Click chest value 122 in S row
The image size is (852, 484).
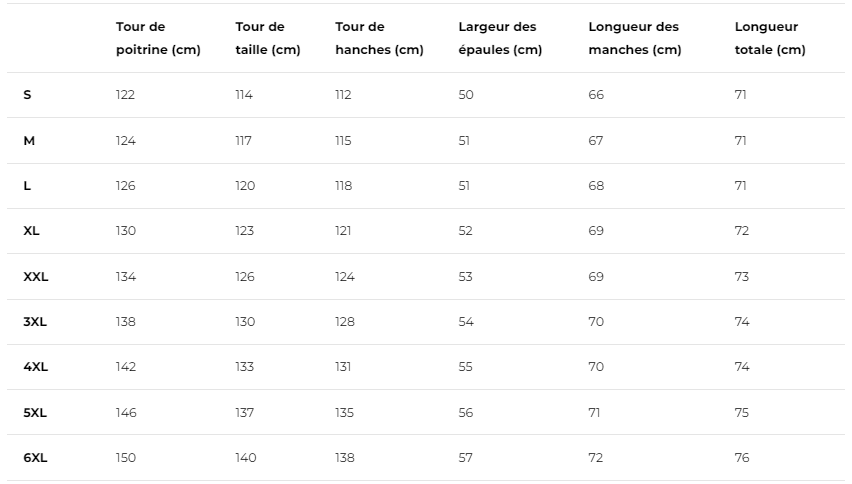tap(125, 95)
